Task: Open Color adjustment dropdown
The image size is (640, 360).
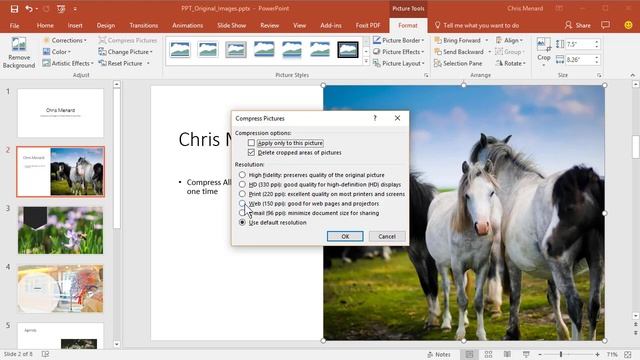Action: (57, 52)
